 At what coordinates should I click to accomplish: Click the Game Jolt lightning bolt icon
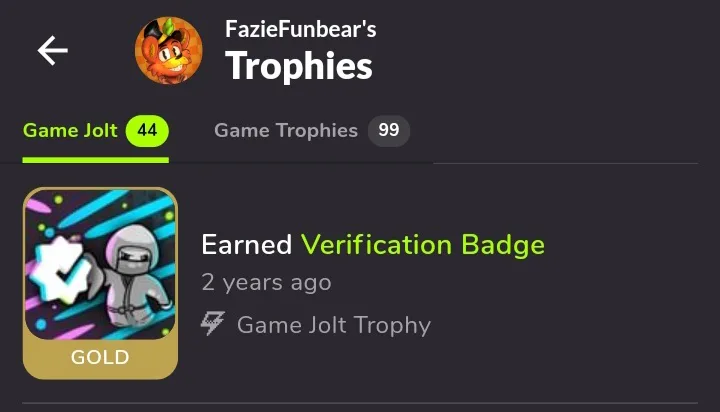pos(213,323)
